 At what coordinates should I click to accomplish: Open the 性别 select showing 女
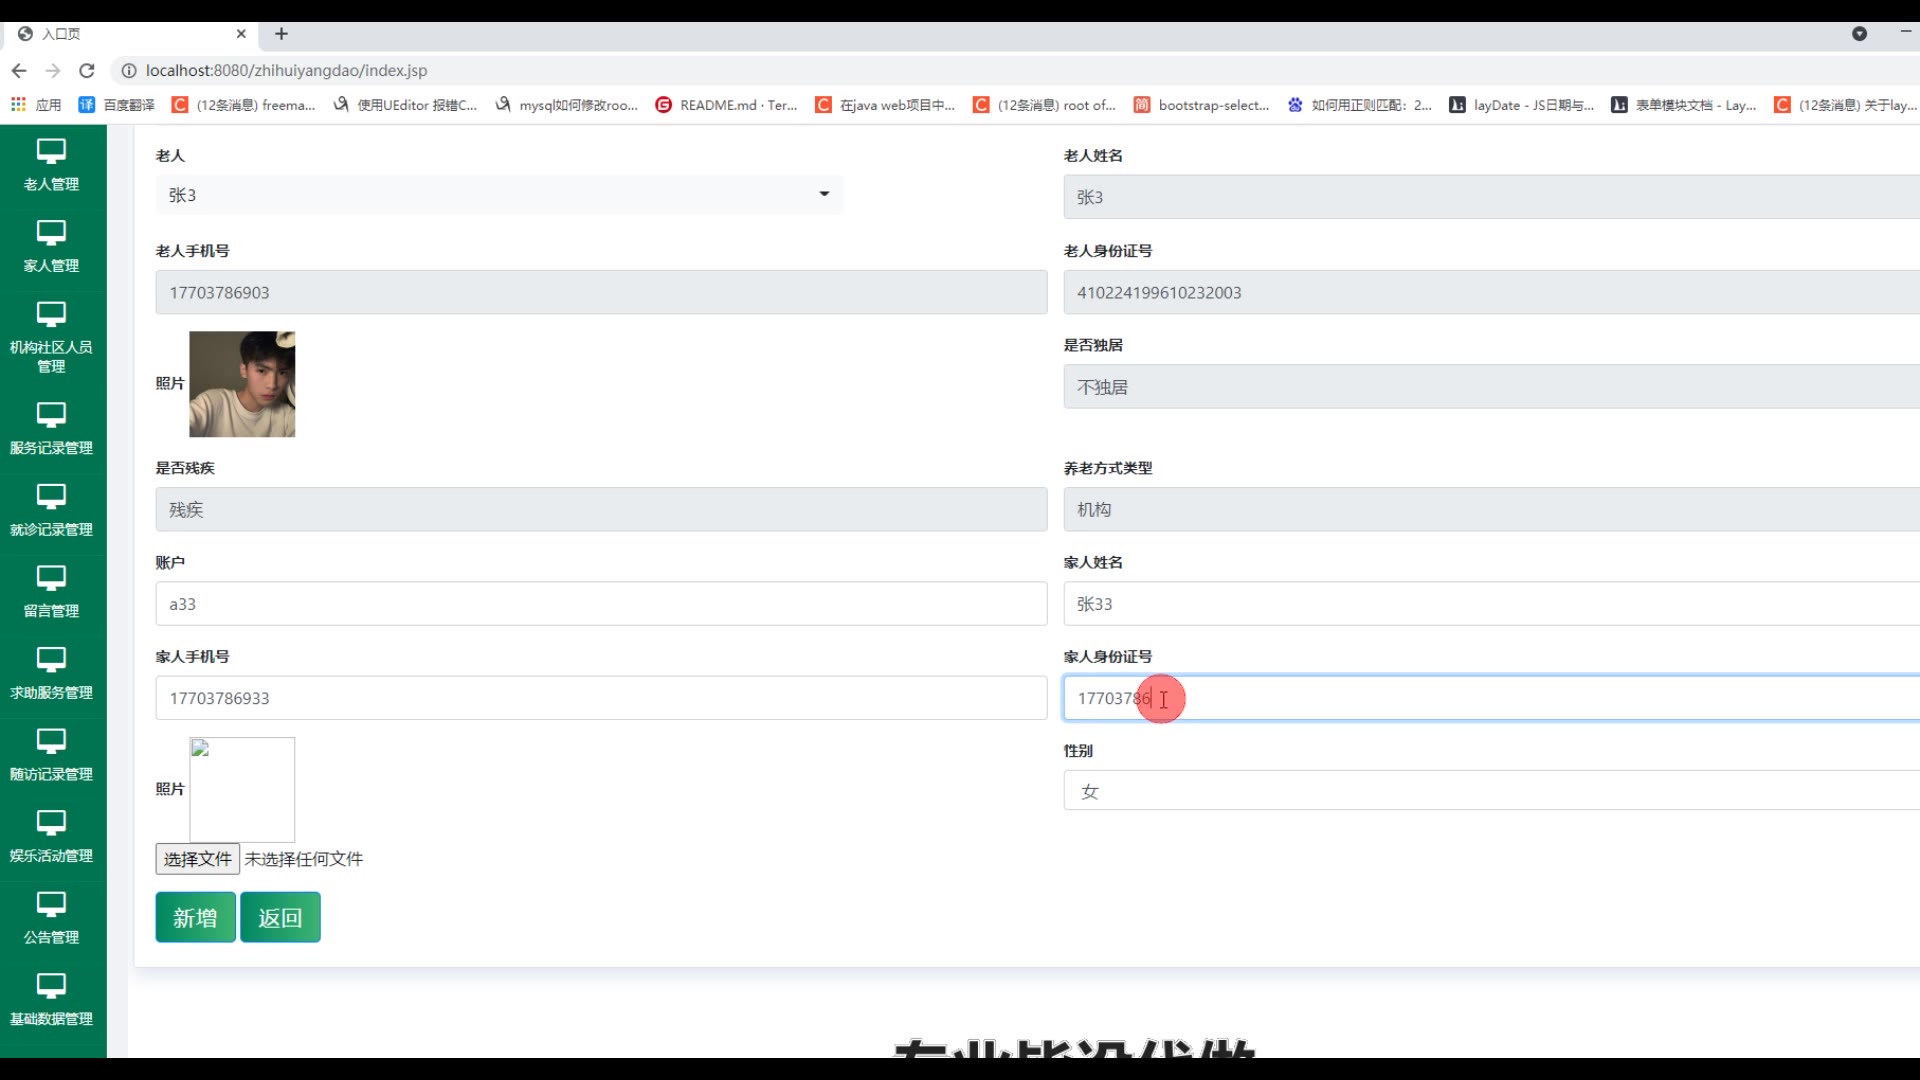pos(1490,791)
